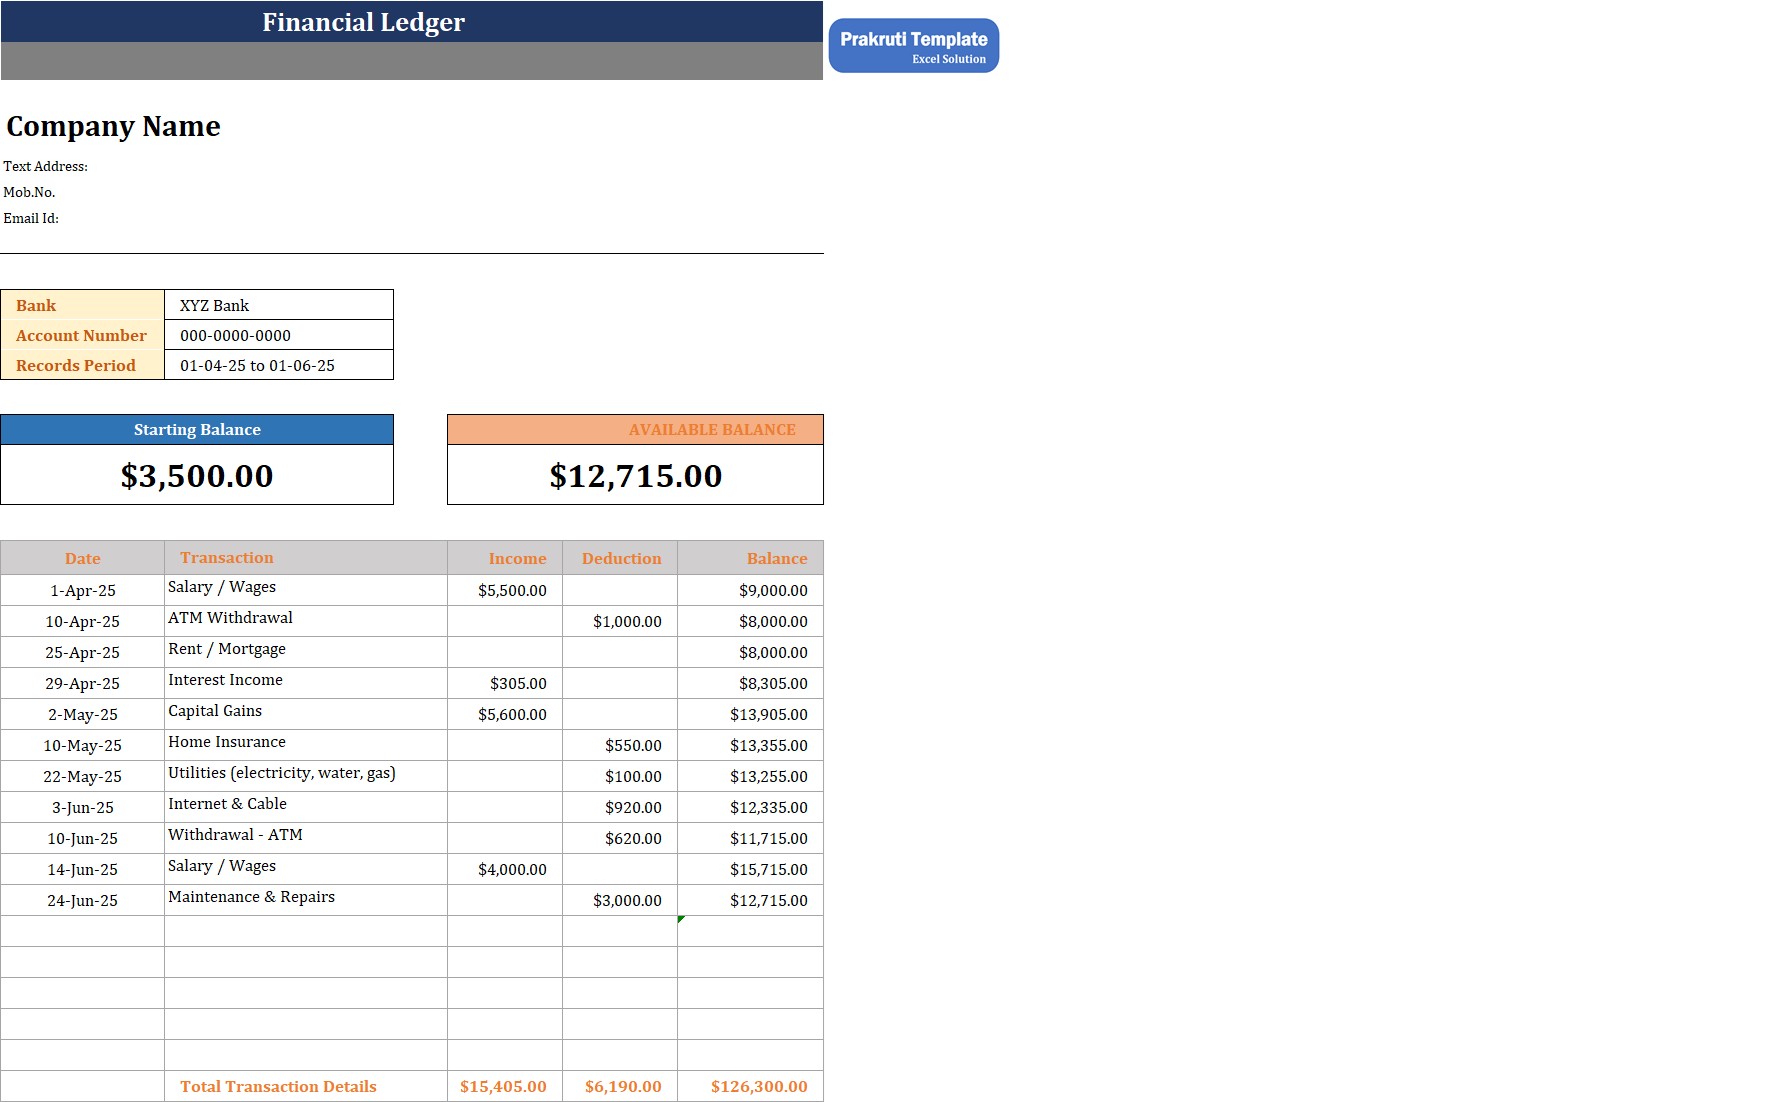Select the $305.00 income cell
This screenshot has height=1102, width=1791.
pyautogui.click(x=505, y=683)
